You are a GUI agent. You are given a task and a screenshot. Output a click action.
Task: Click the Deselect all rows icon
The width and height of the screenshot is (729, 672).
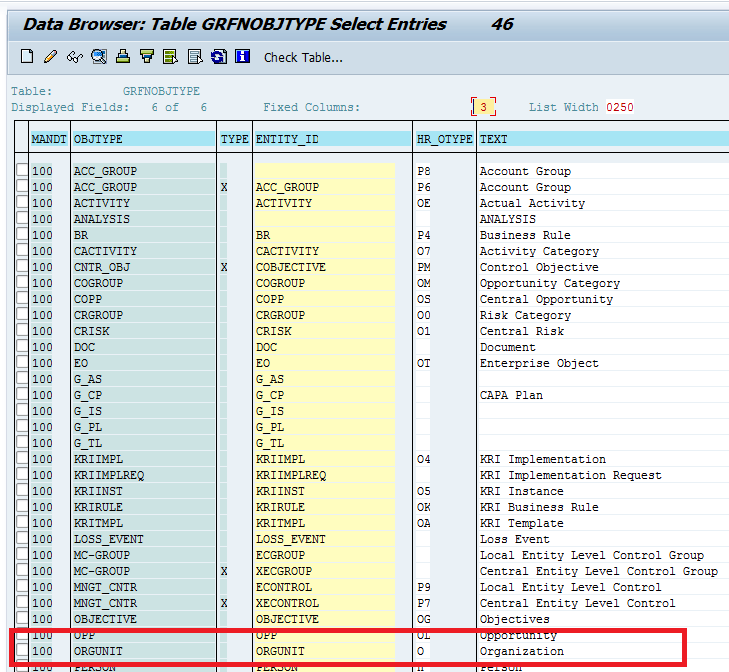pos(194,57)
